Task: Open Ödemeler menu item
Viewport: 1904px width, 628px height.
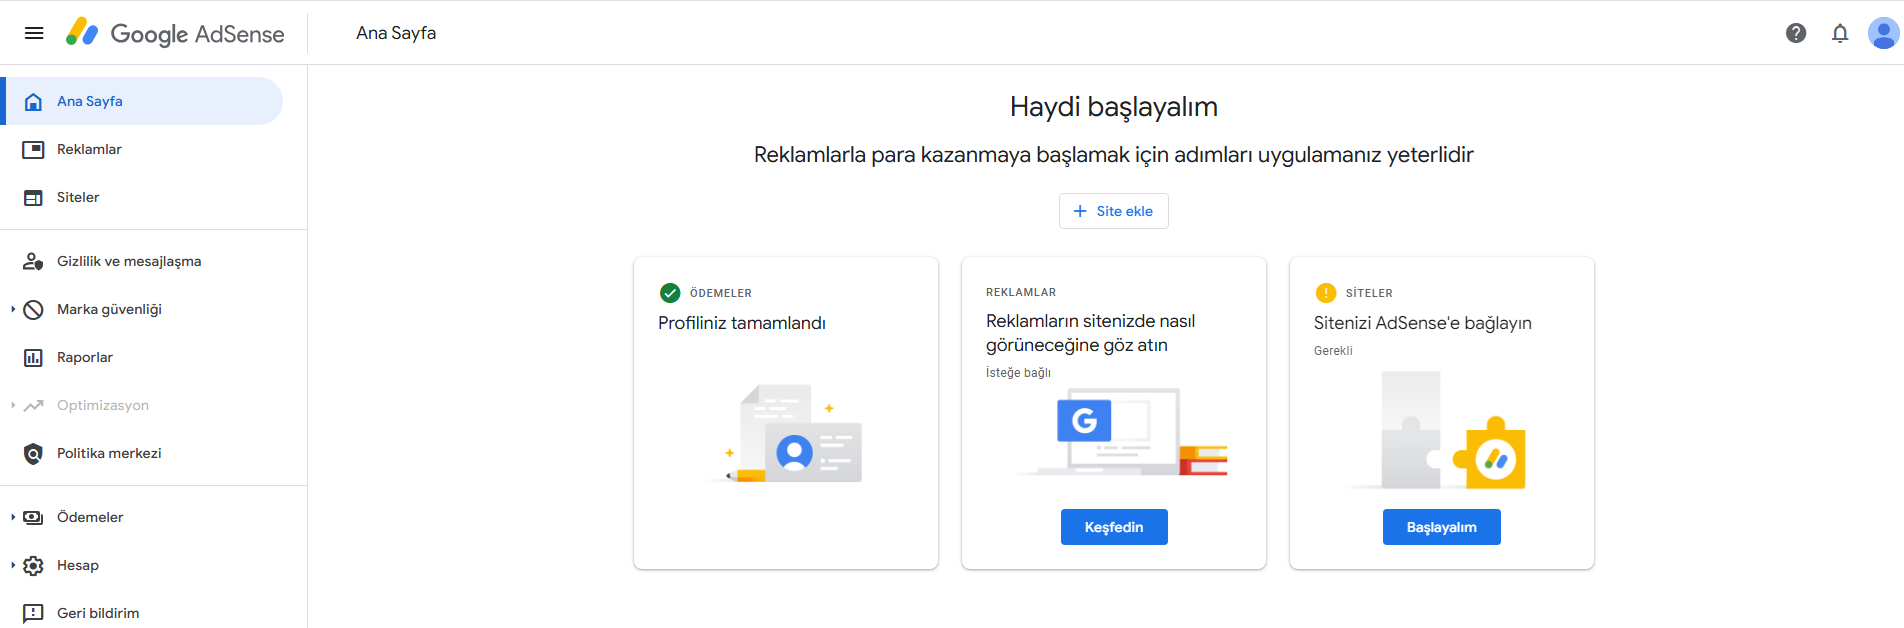Action: coord(142,517)
